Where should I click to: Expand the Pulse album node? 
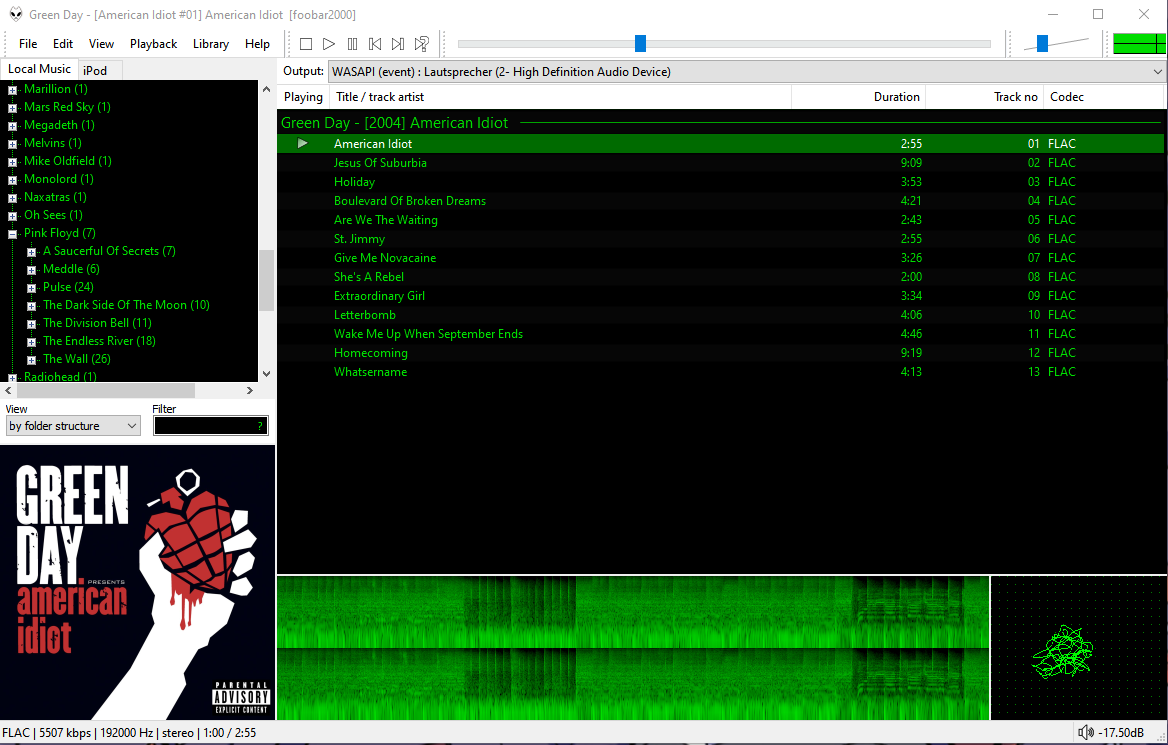coord(31,288)
